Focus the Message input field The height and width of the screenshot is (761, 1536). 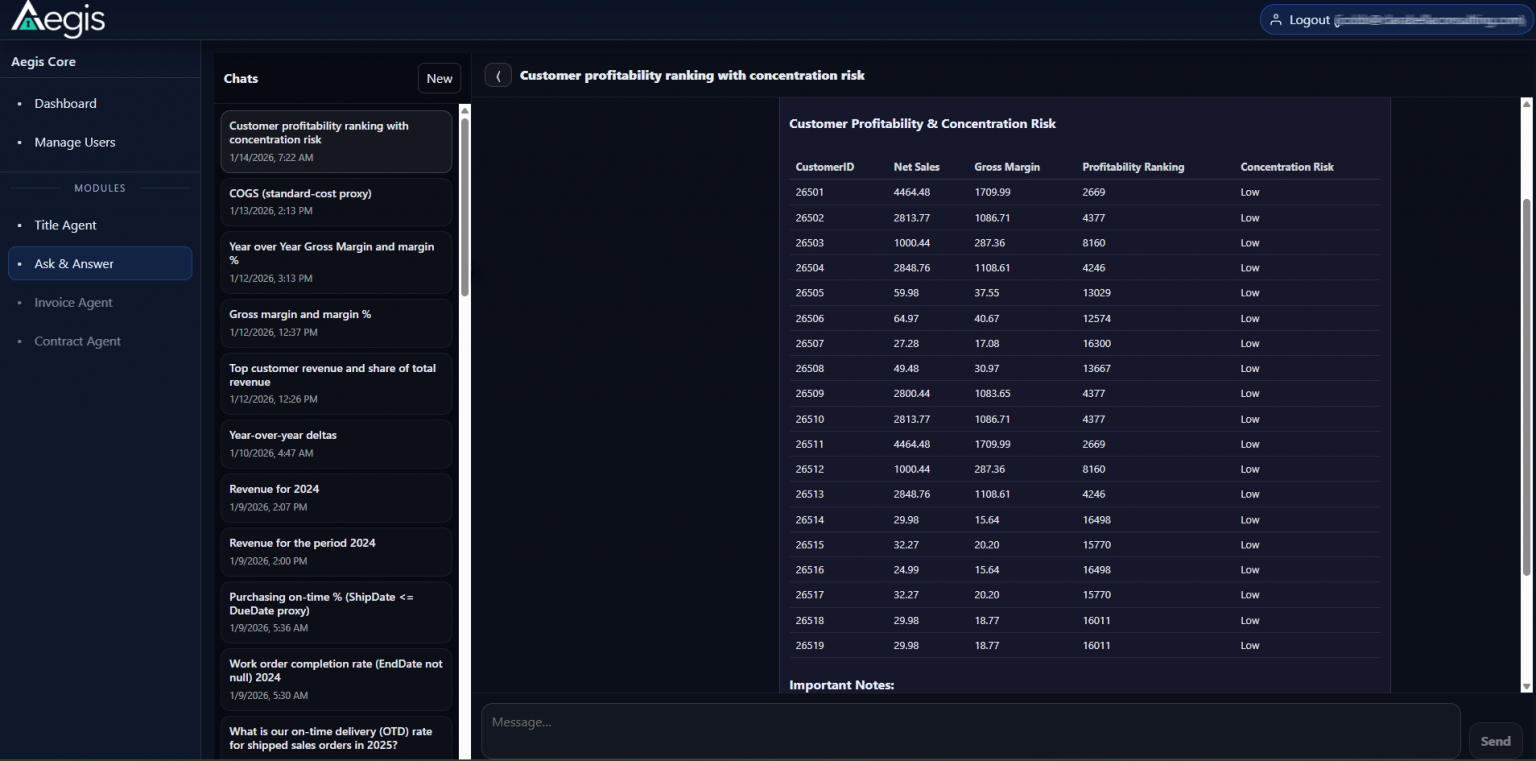tap(970, 731)
